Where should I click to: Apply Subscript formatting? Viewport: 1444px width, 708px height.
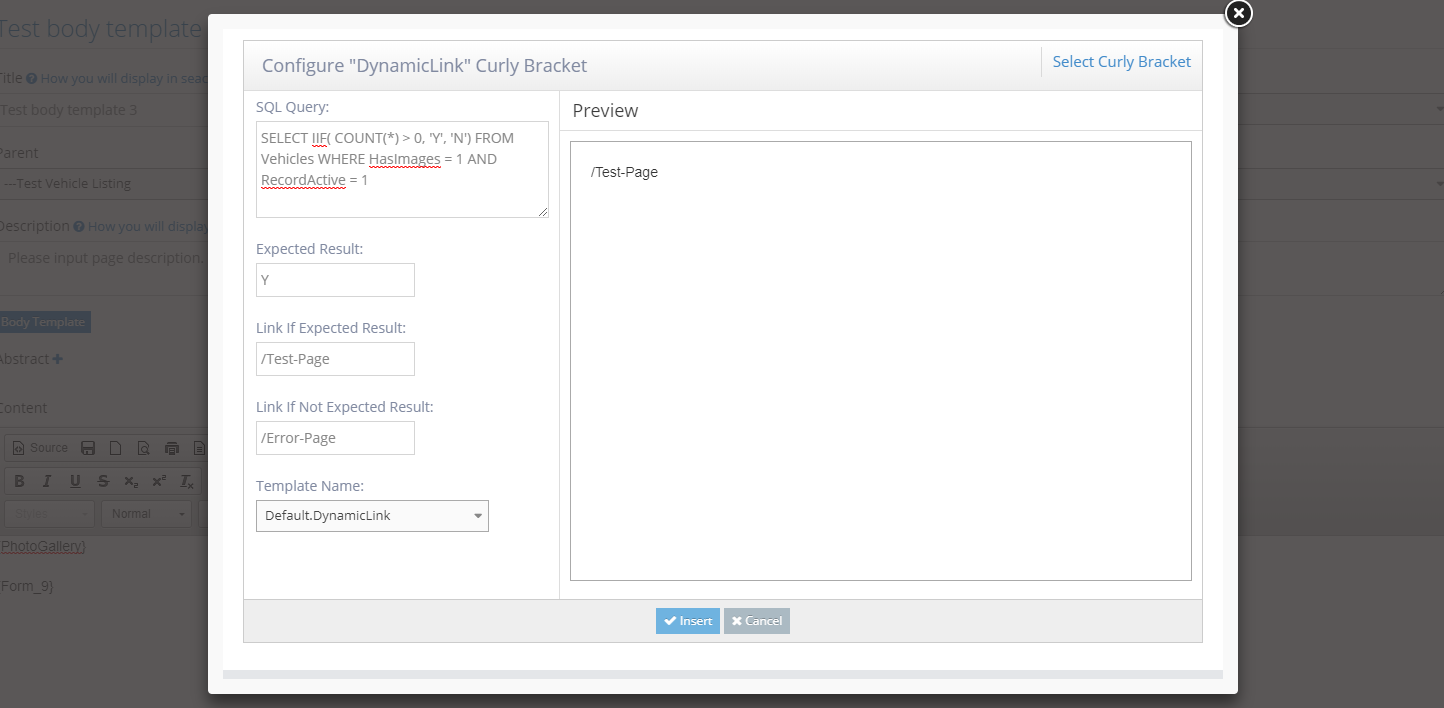point(131,481)
